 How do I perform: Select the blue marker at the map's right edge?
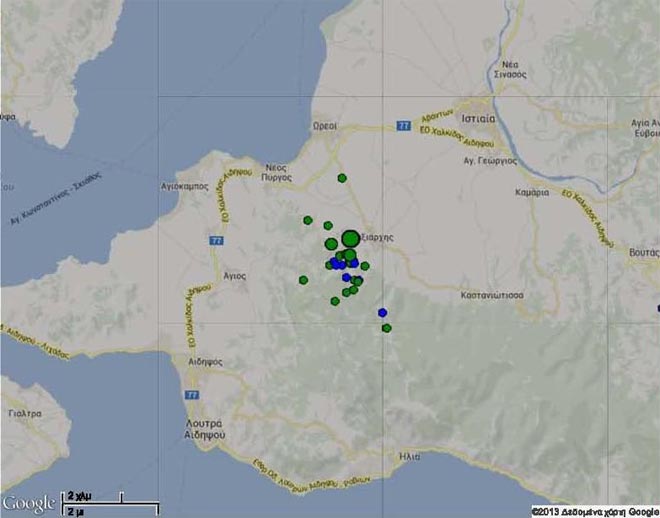point(657,308)
